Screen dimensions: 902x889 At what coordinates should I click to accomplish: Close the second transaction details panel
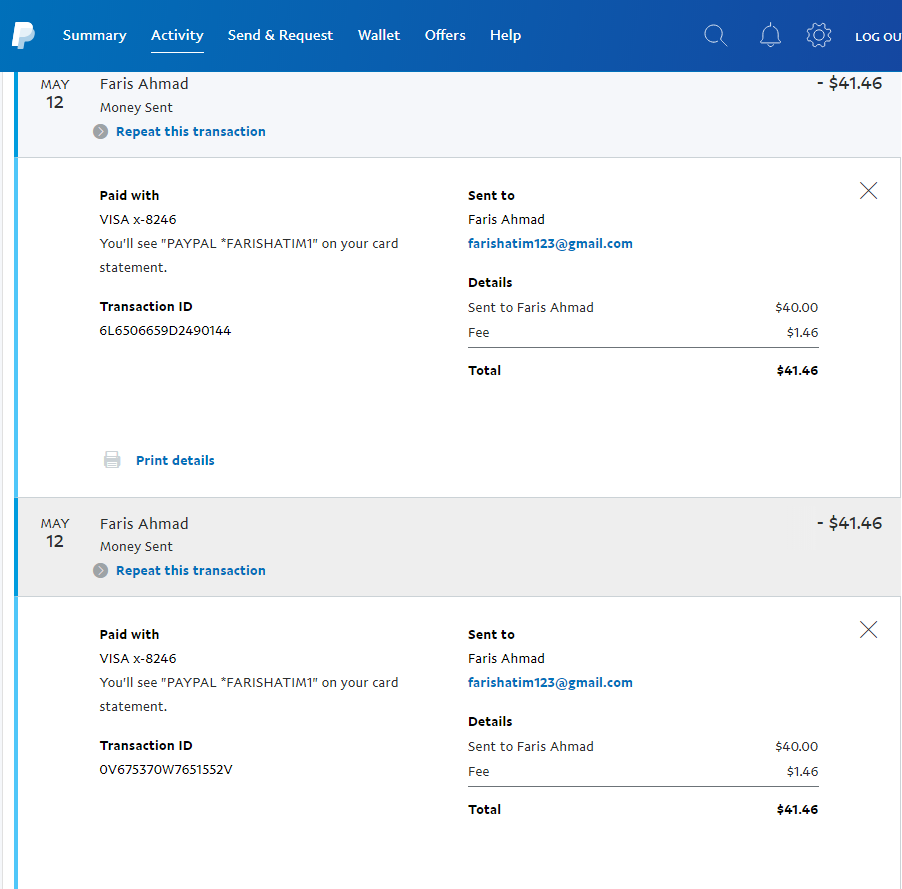click(x=868, y=629)
